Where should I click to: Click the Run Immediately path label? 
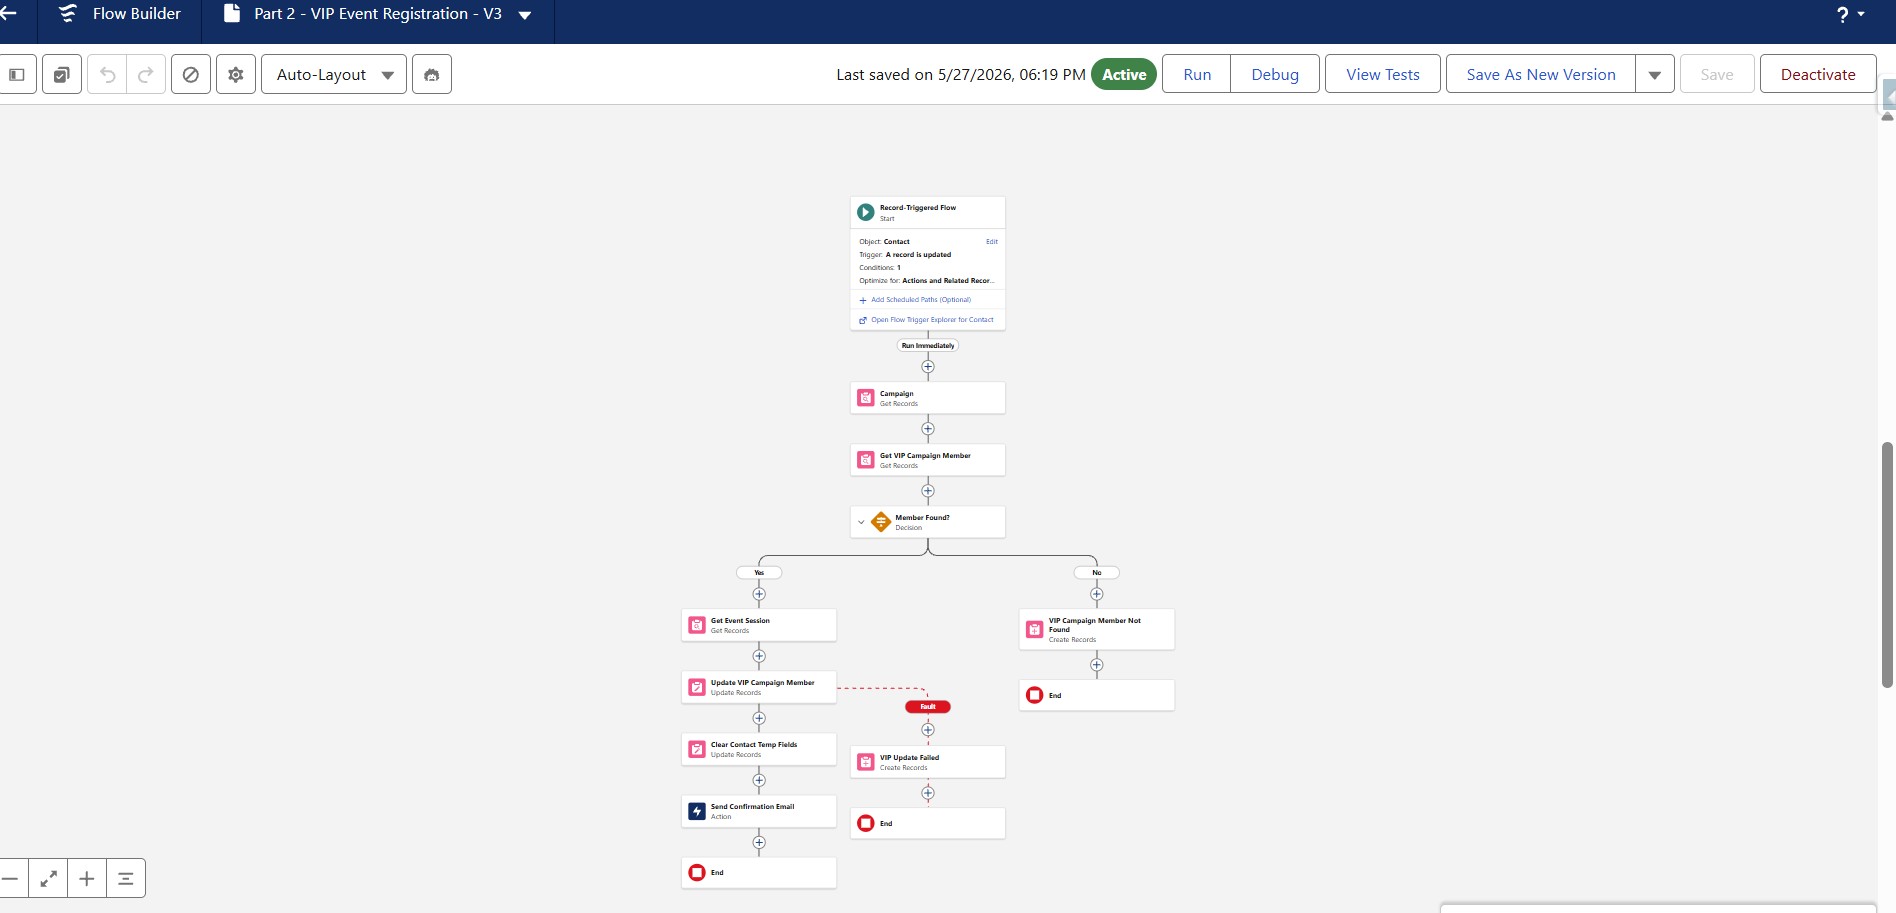[x=928, y=346]
